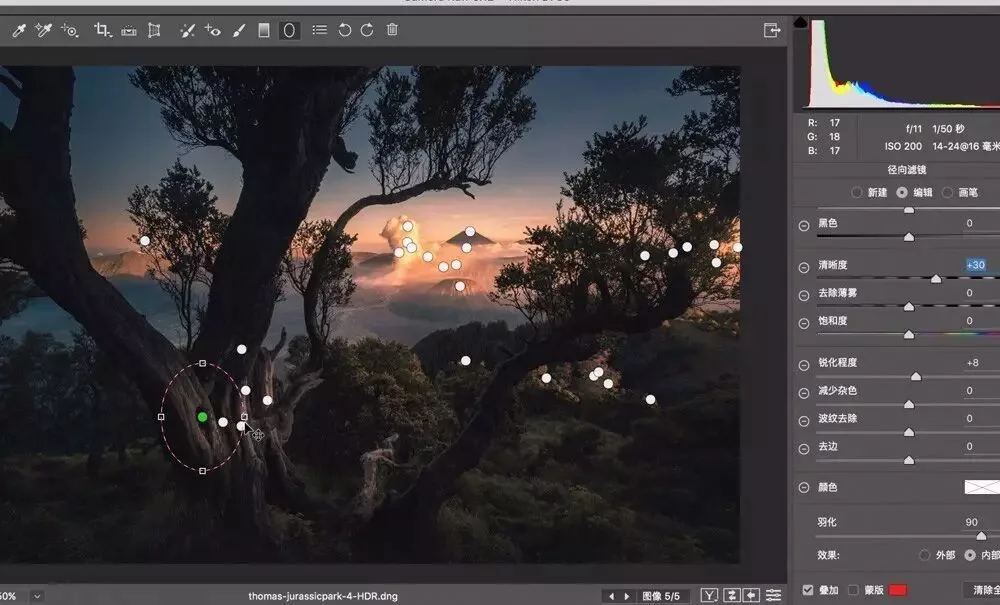The image size is (1000, 605).
Task: Set effect to 内部
Action: (970, 555)
